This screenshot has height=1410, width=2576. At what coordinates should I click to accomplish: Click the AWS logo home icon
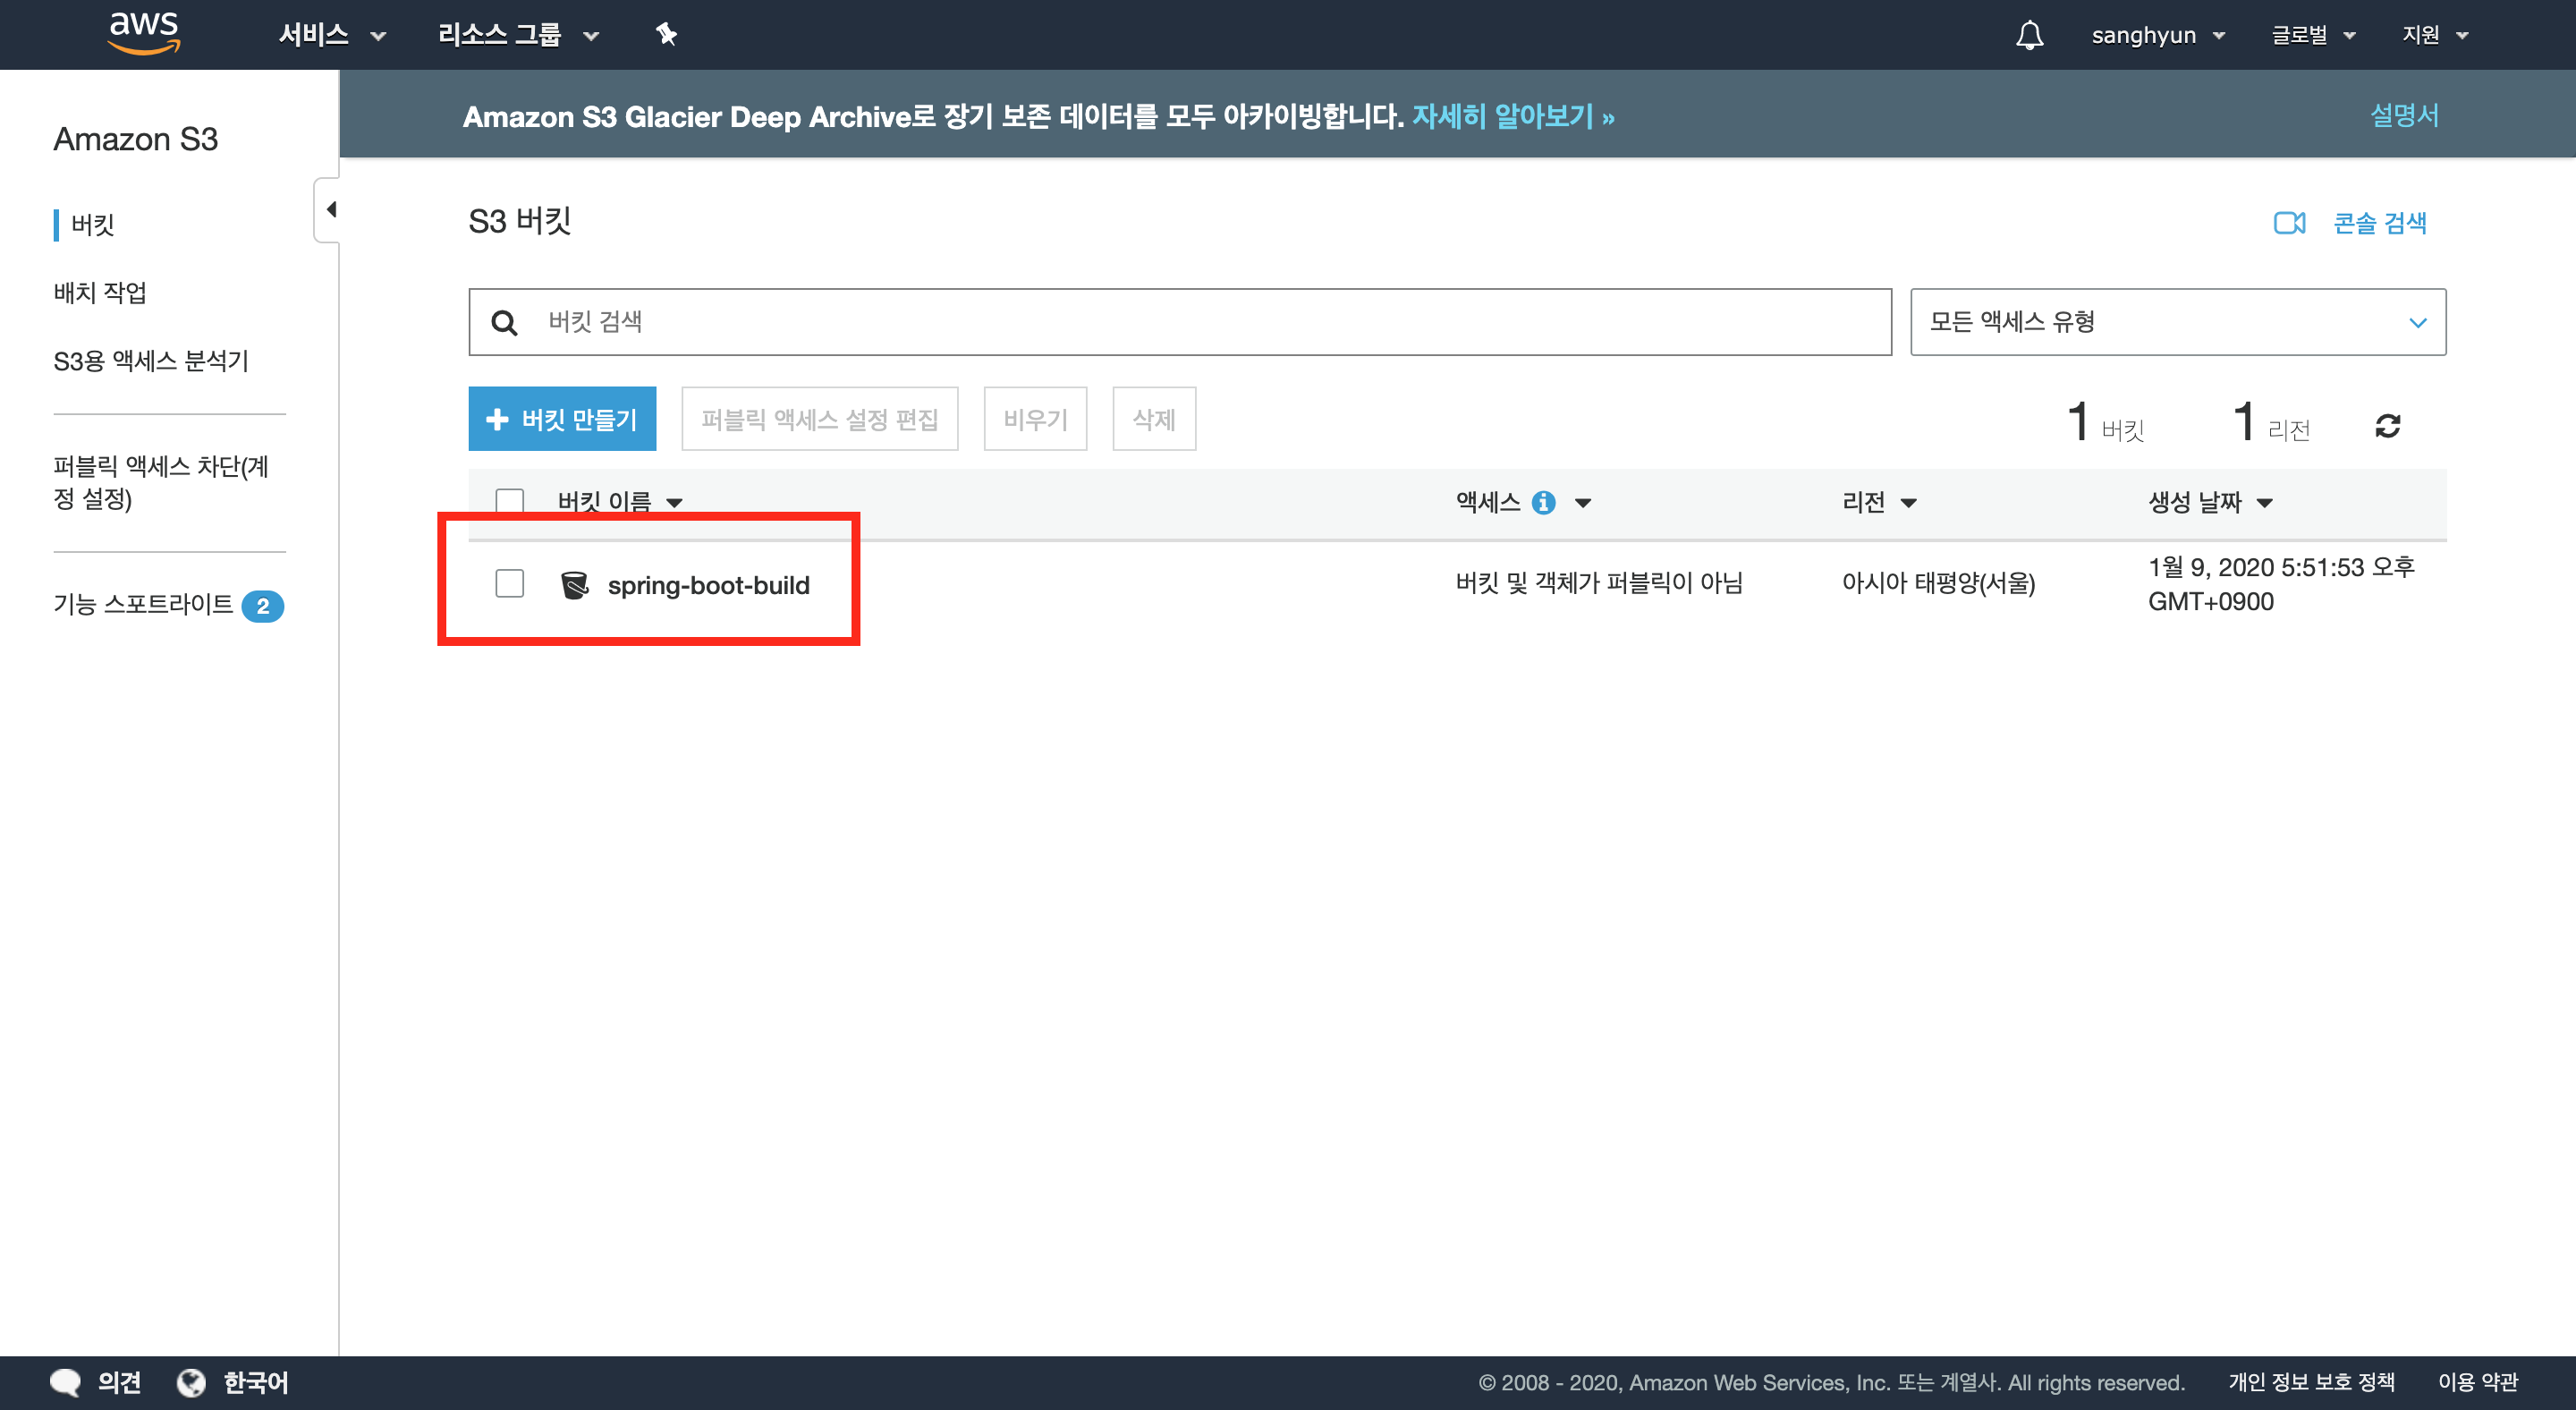(x=144, y=33)
